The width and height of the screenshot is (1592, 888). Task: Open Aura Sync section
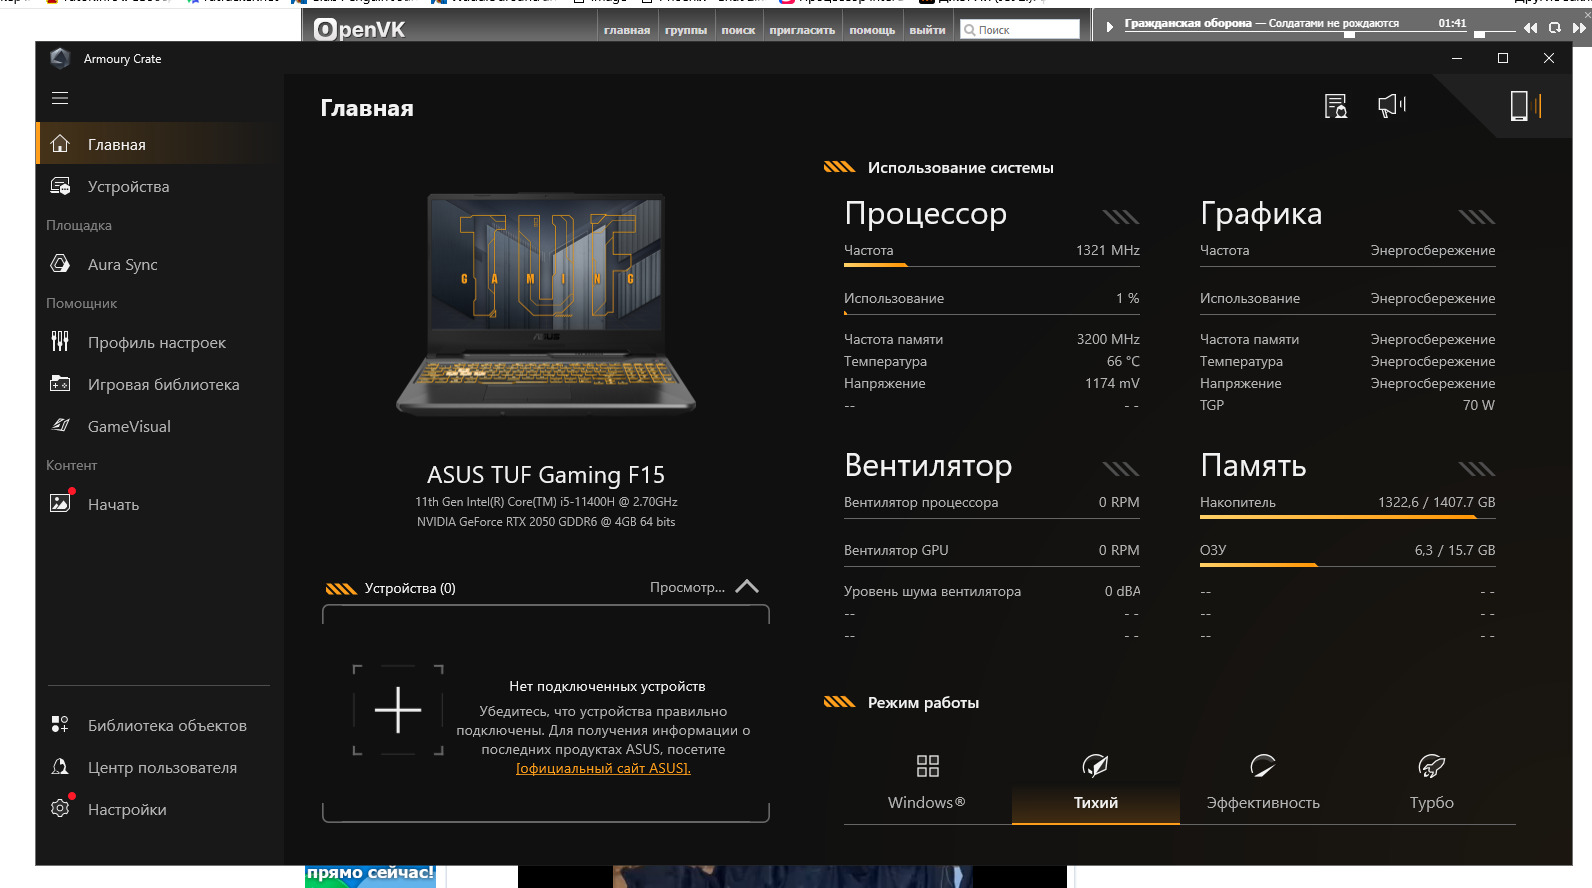click(x=160, y=264)
